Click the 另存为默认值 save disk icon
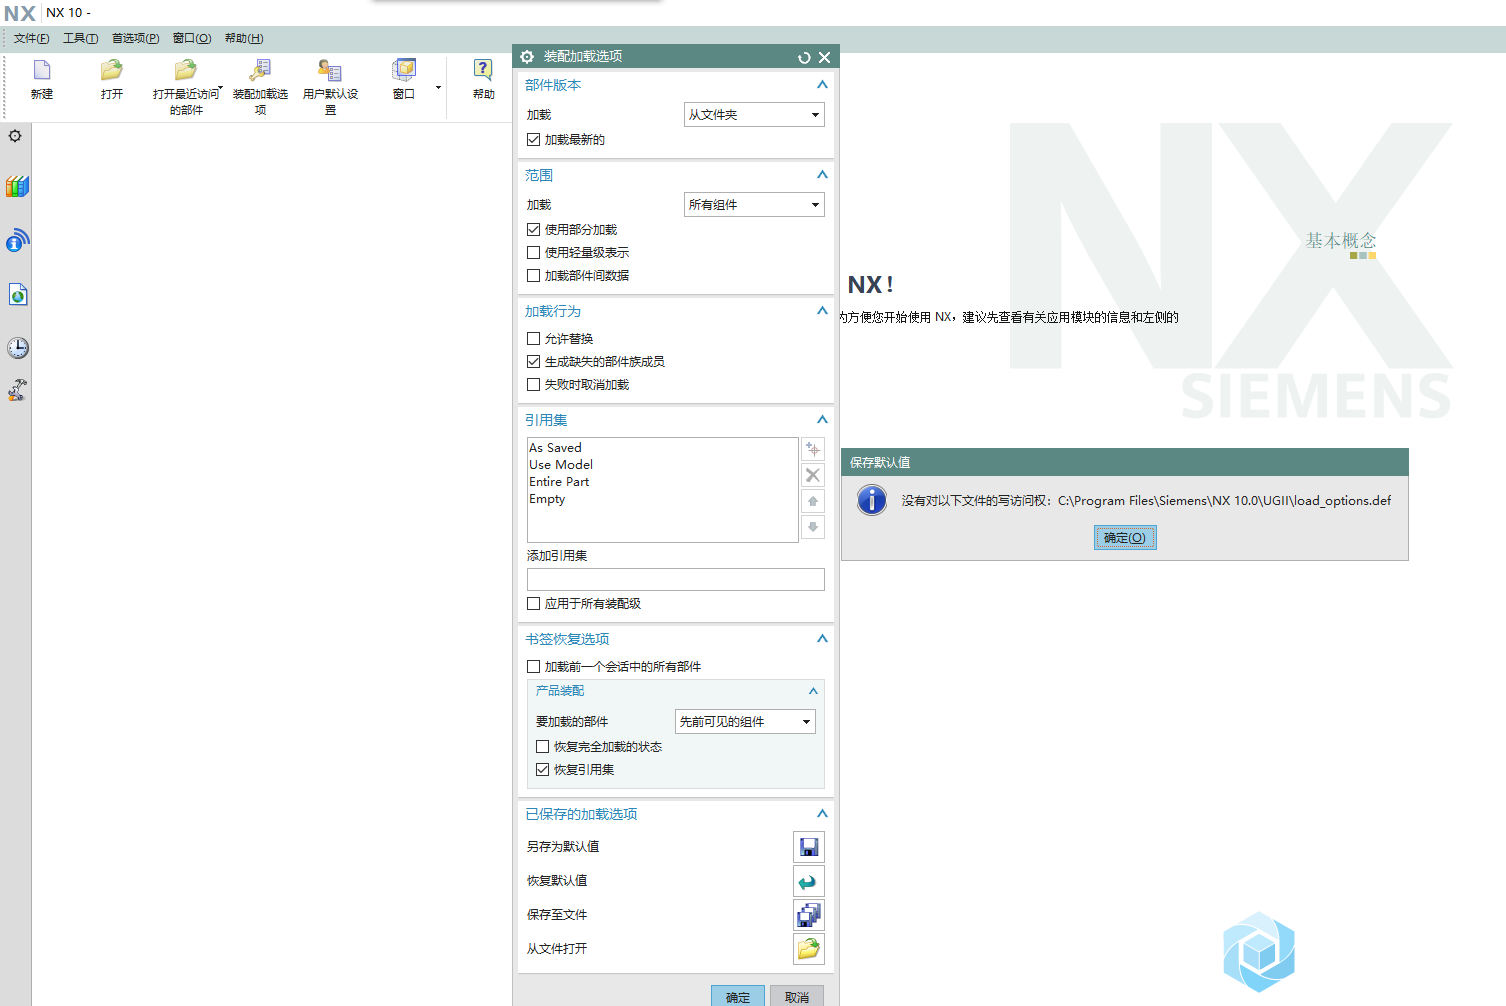1506x1006 pixels. (809, 847)
